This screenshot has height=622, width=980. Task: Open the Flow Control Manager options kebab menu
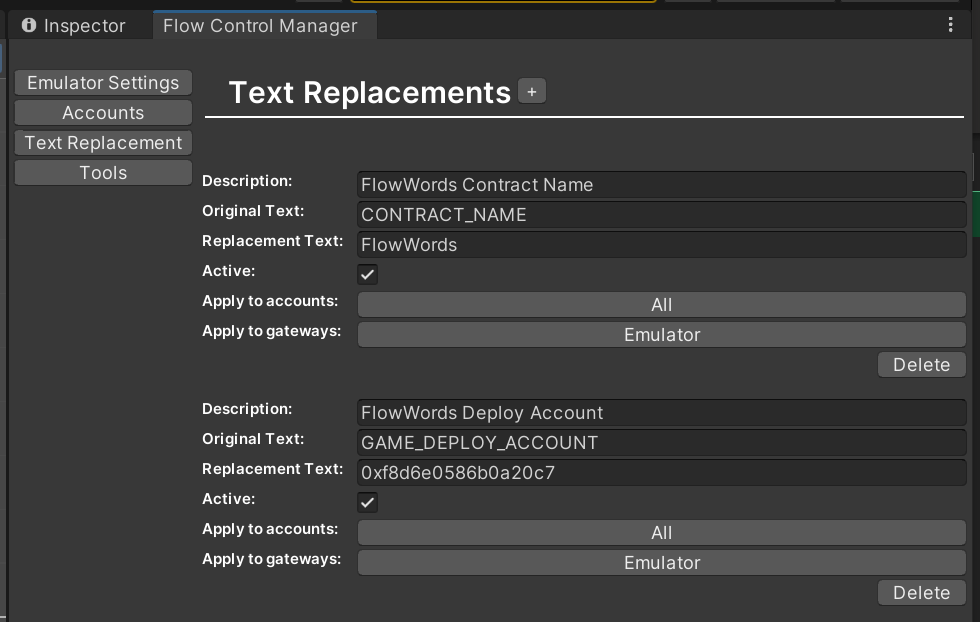[951, 25]
